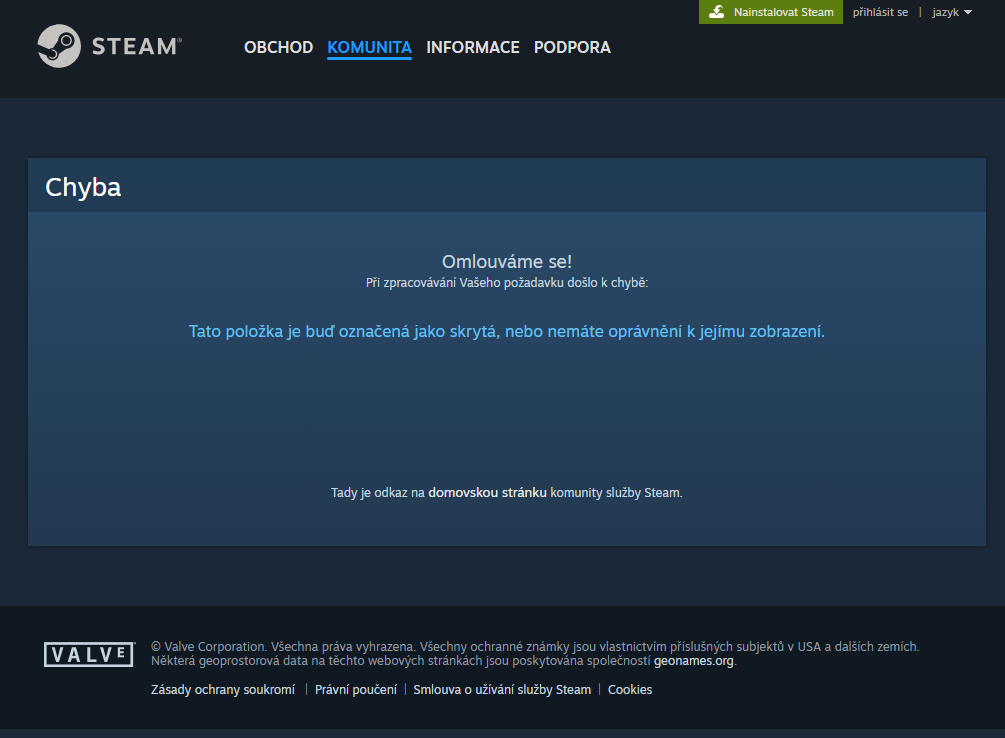Open the Právní poučení link

356,689
